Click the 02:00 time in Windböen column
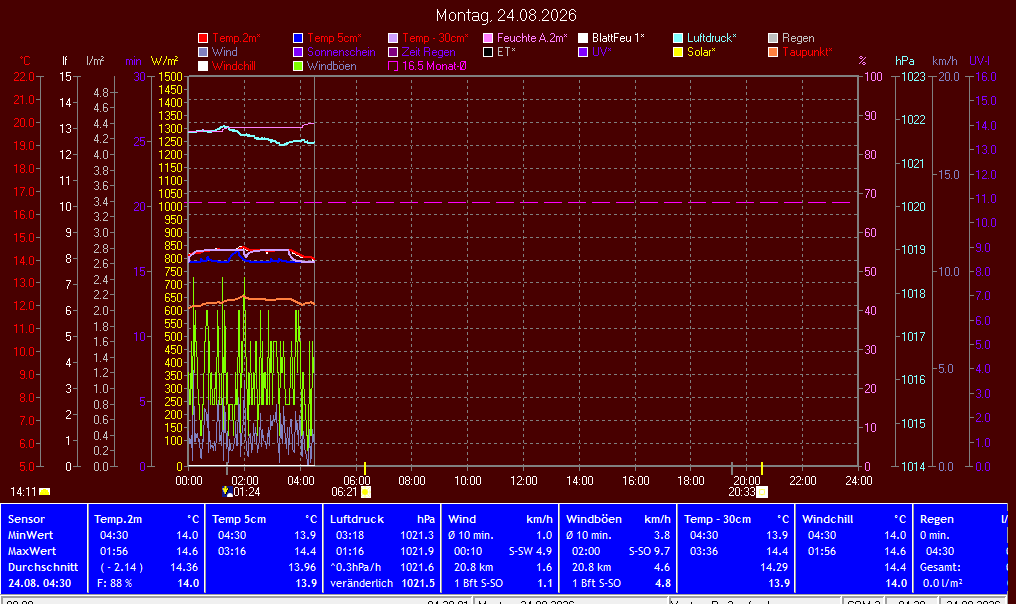 tap(586, 552)
